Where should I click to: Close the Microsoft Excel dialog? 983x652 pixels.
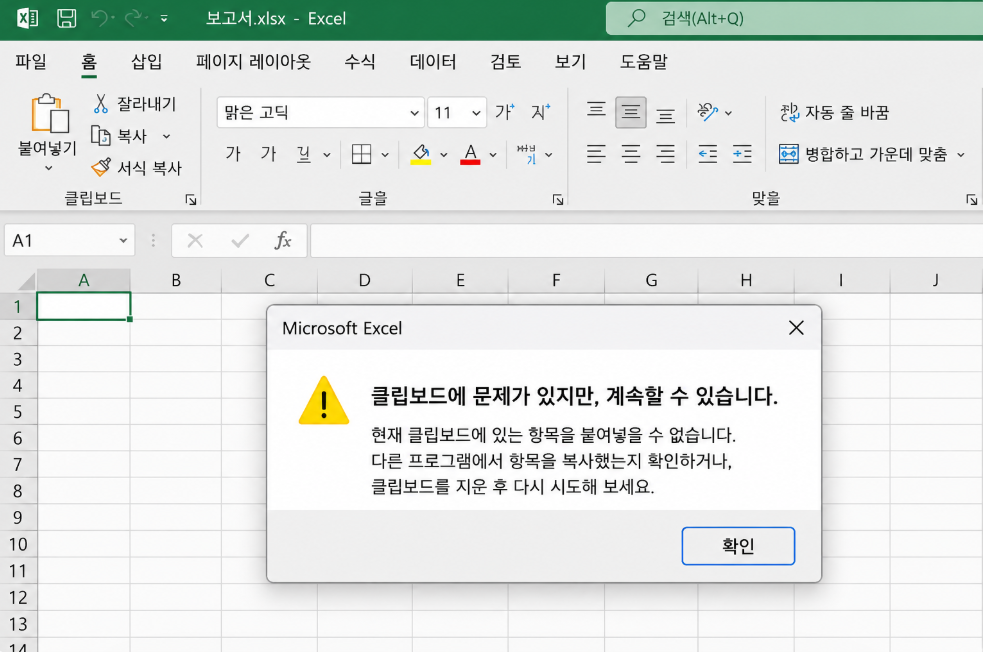pyautogui.click(x=796, y=328)
